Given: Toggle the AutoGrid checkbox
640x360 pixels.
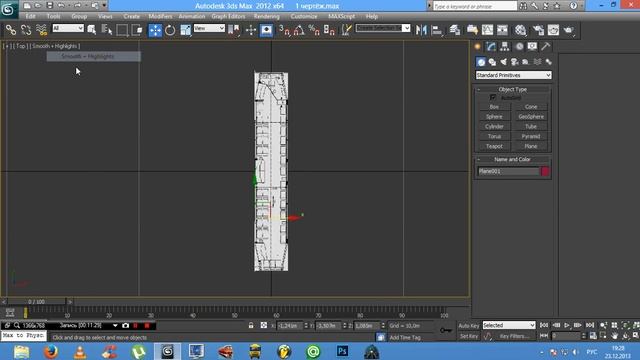Looking at the screenshot, I should click(493, 98).
